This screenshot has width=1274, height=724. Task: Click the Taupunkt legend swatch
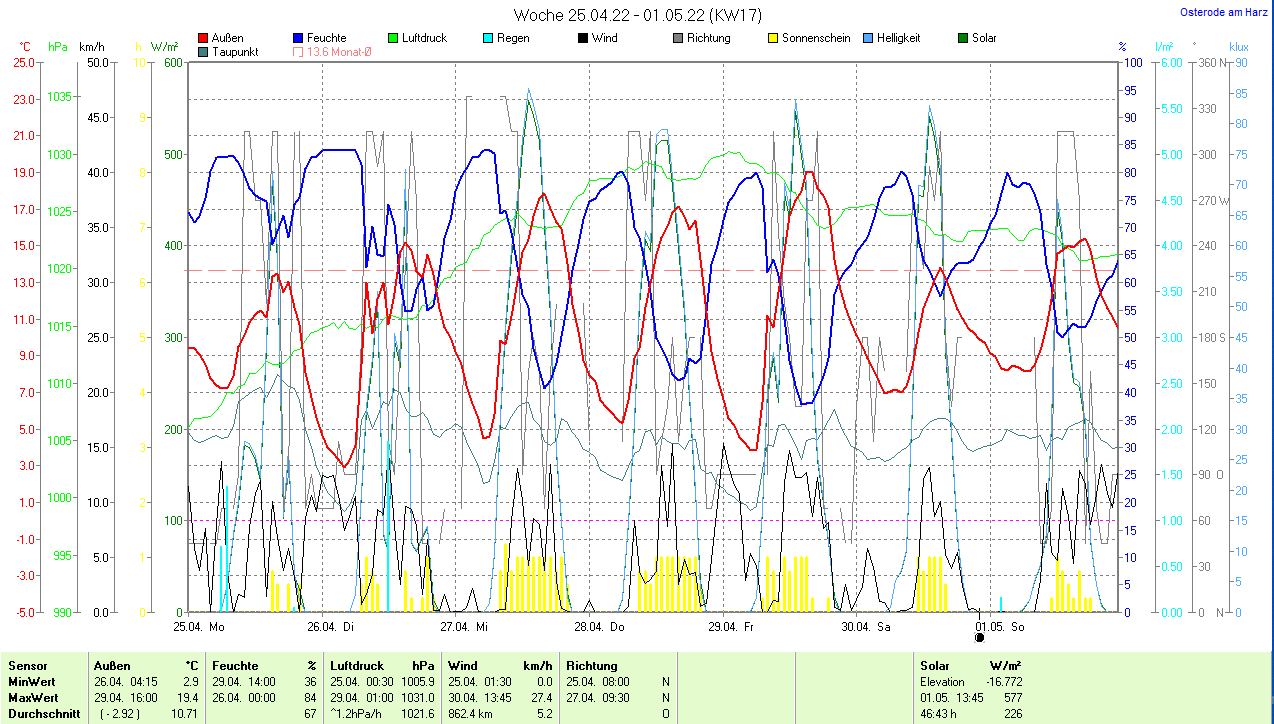click(204, 52)
